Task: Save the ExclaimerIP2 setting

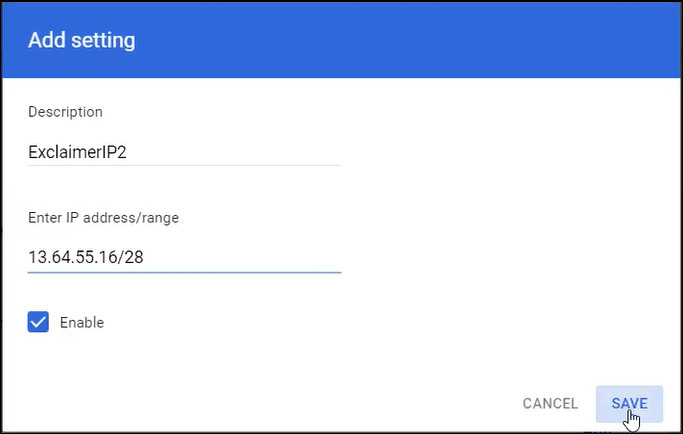Action: pos(629,403)
